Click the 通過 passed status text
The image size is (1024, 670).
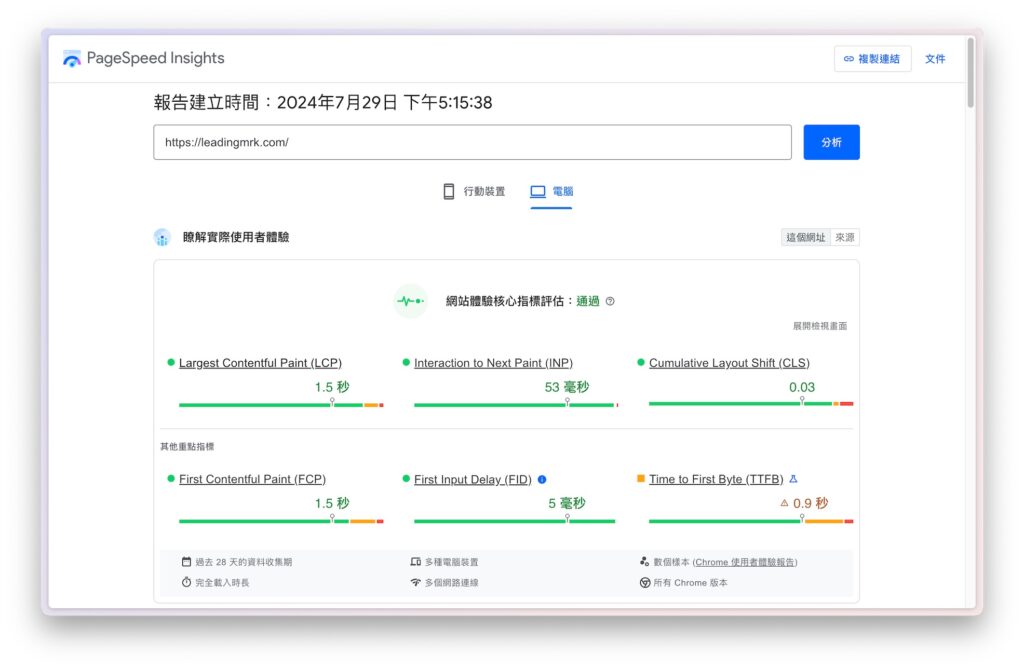588,301
